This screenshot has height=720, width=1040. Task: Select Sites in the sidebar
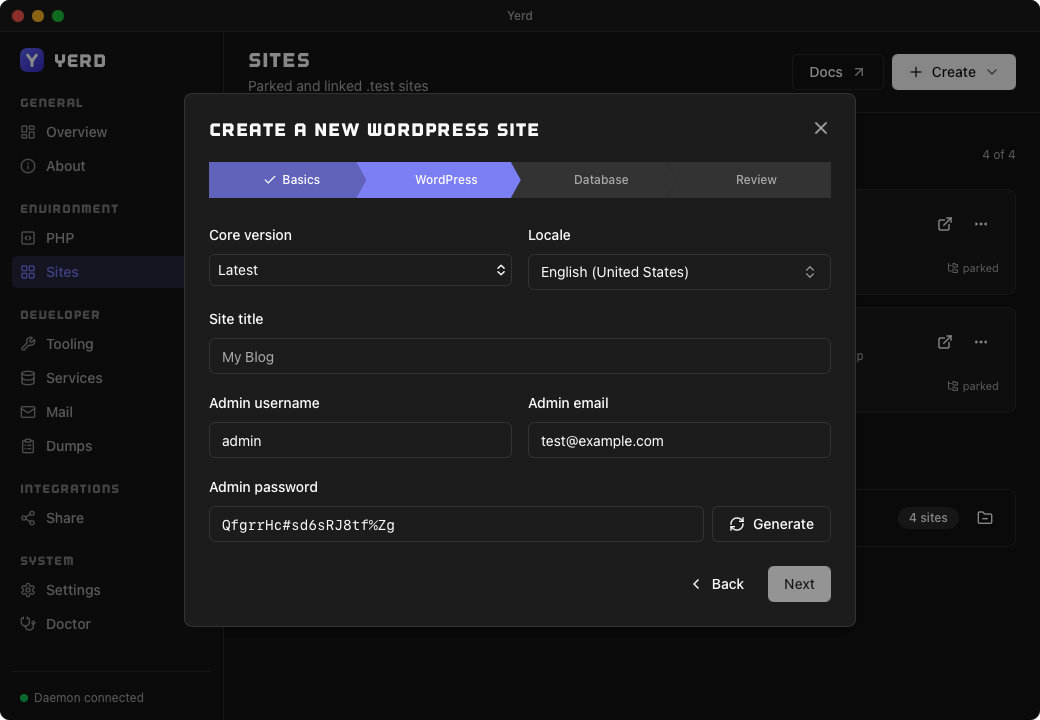click(98, 272)
